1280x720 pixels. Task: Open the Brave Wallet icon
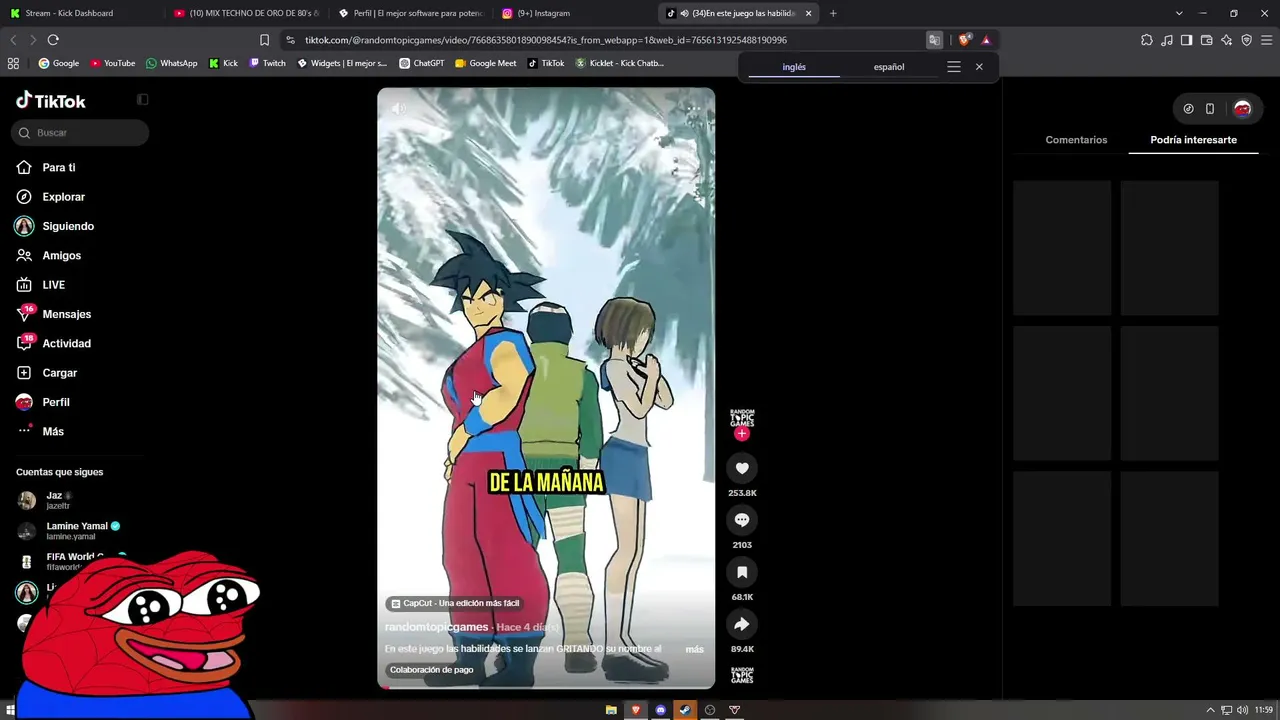(x=1206, y=40)
